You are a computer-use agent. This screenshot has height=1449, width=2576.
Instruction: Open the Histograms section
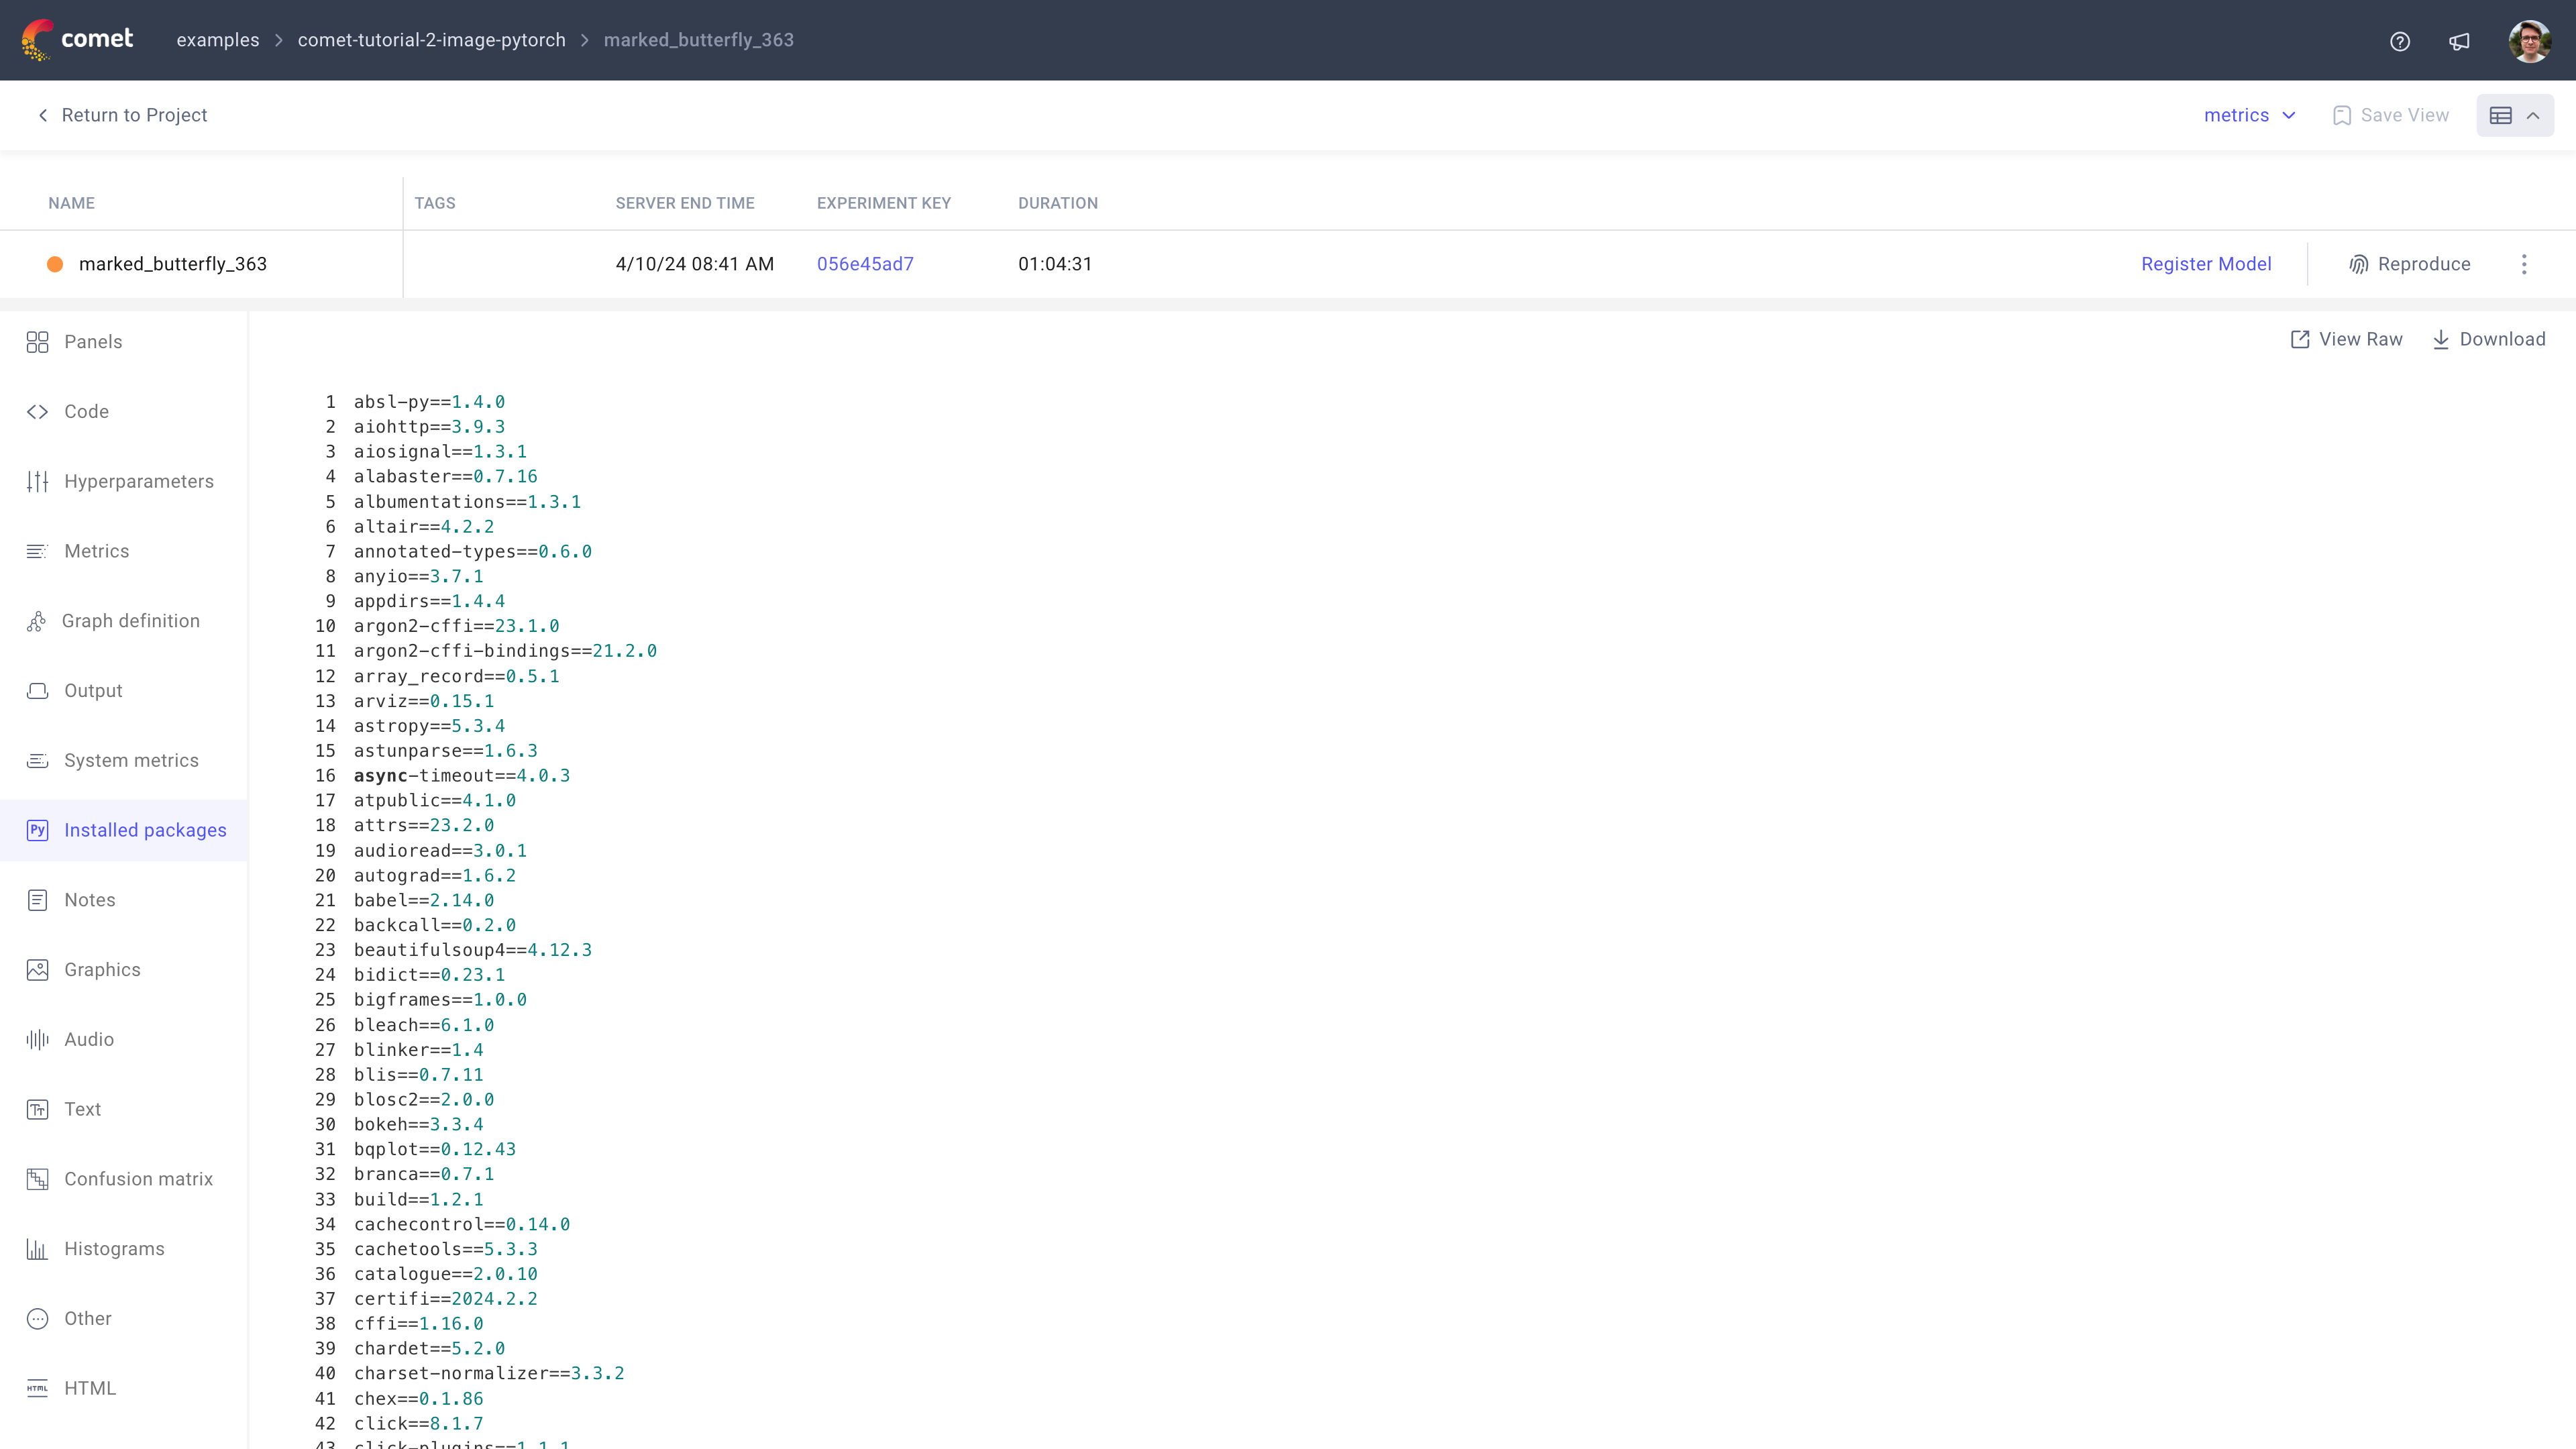coord(114,1248)
